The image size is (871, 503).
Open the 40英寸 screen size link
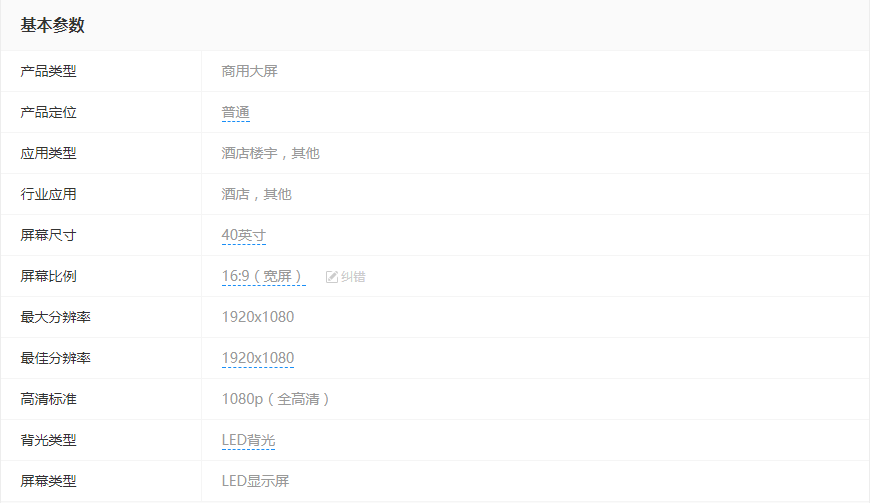tap(243, 236)
